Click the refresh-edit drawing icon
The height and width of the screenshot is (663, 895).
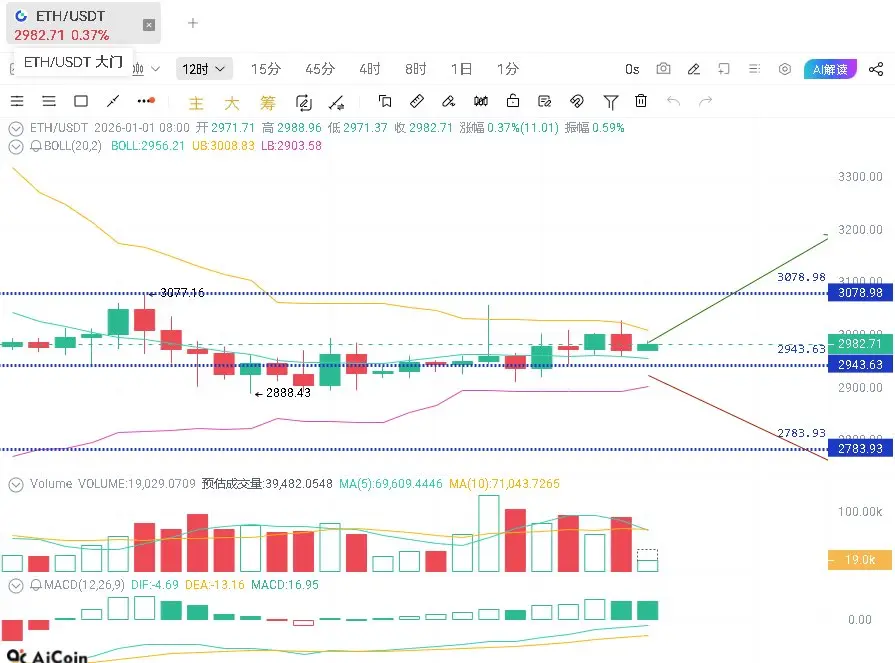pos(304,102)
